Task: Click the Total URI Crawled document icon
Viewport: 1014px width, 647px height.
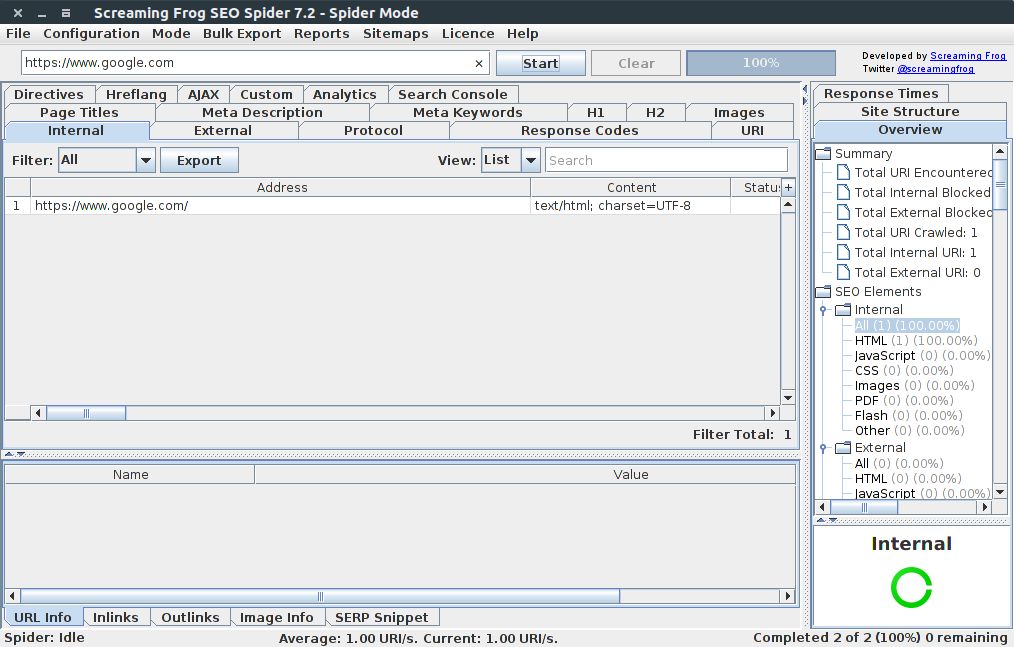Action: coord(843,232)
